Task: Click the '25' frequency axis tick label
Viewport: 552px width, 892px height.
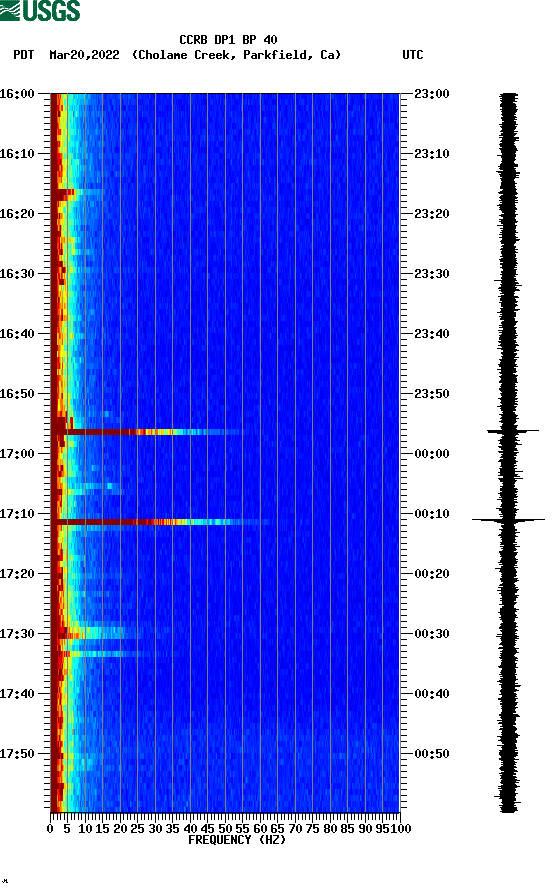Action: point(138,829)
